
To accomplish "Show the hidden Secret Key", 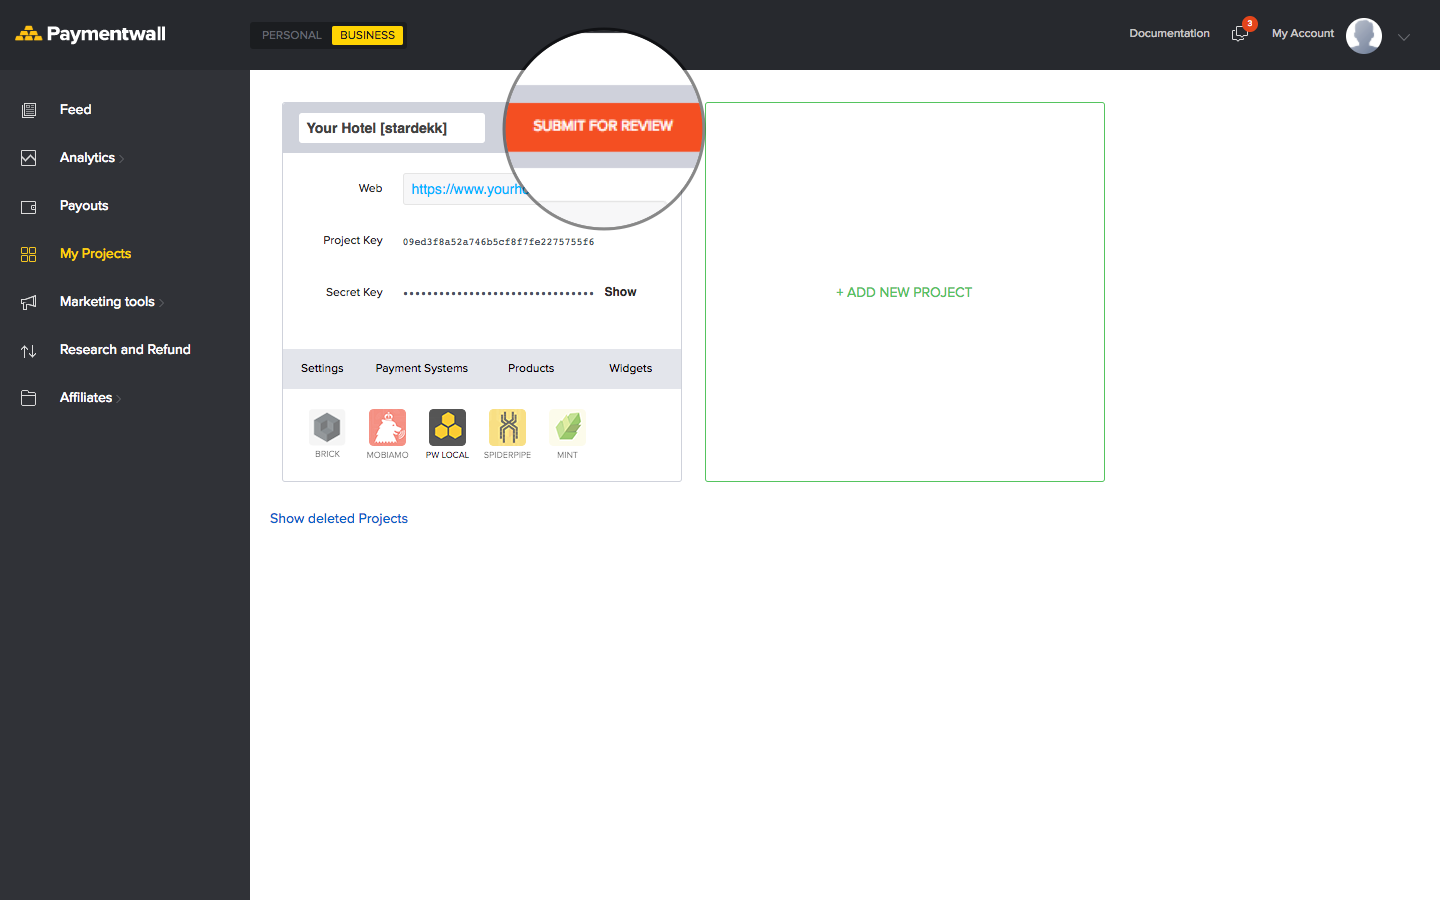I will click(x=620, y=292).
